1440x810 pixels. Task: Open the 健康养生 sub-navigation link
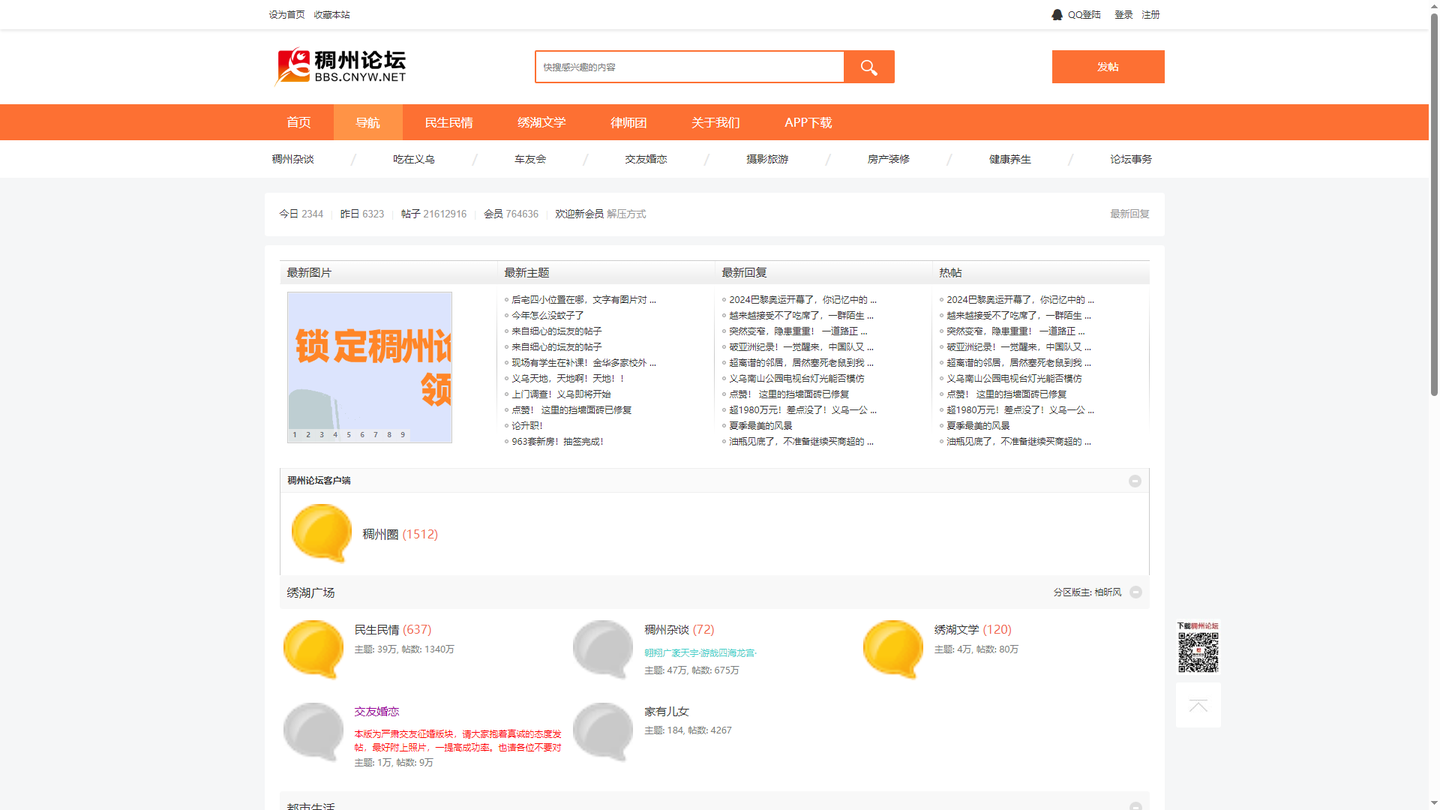1010,159
